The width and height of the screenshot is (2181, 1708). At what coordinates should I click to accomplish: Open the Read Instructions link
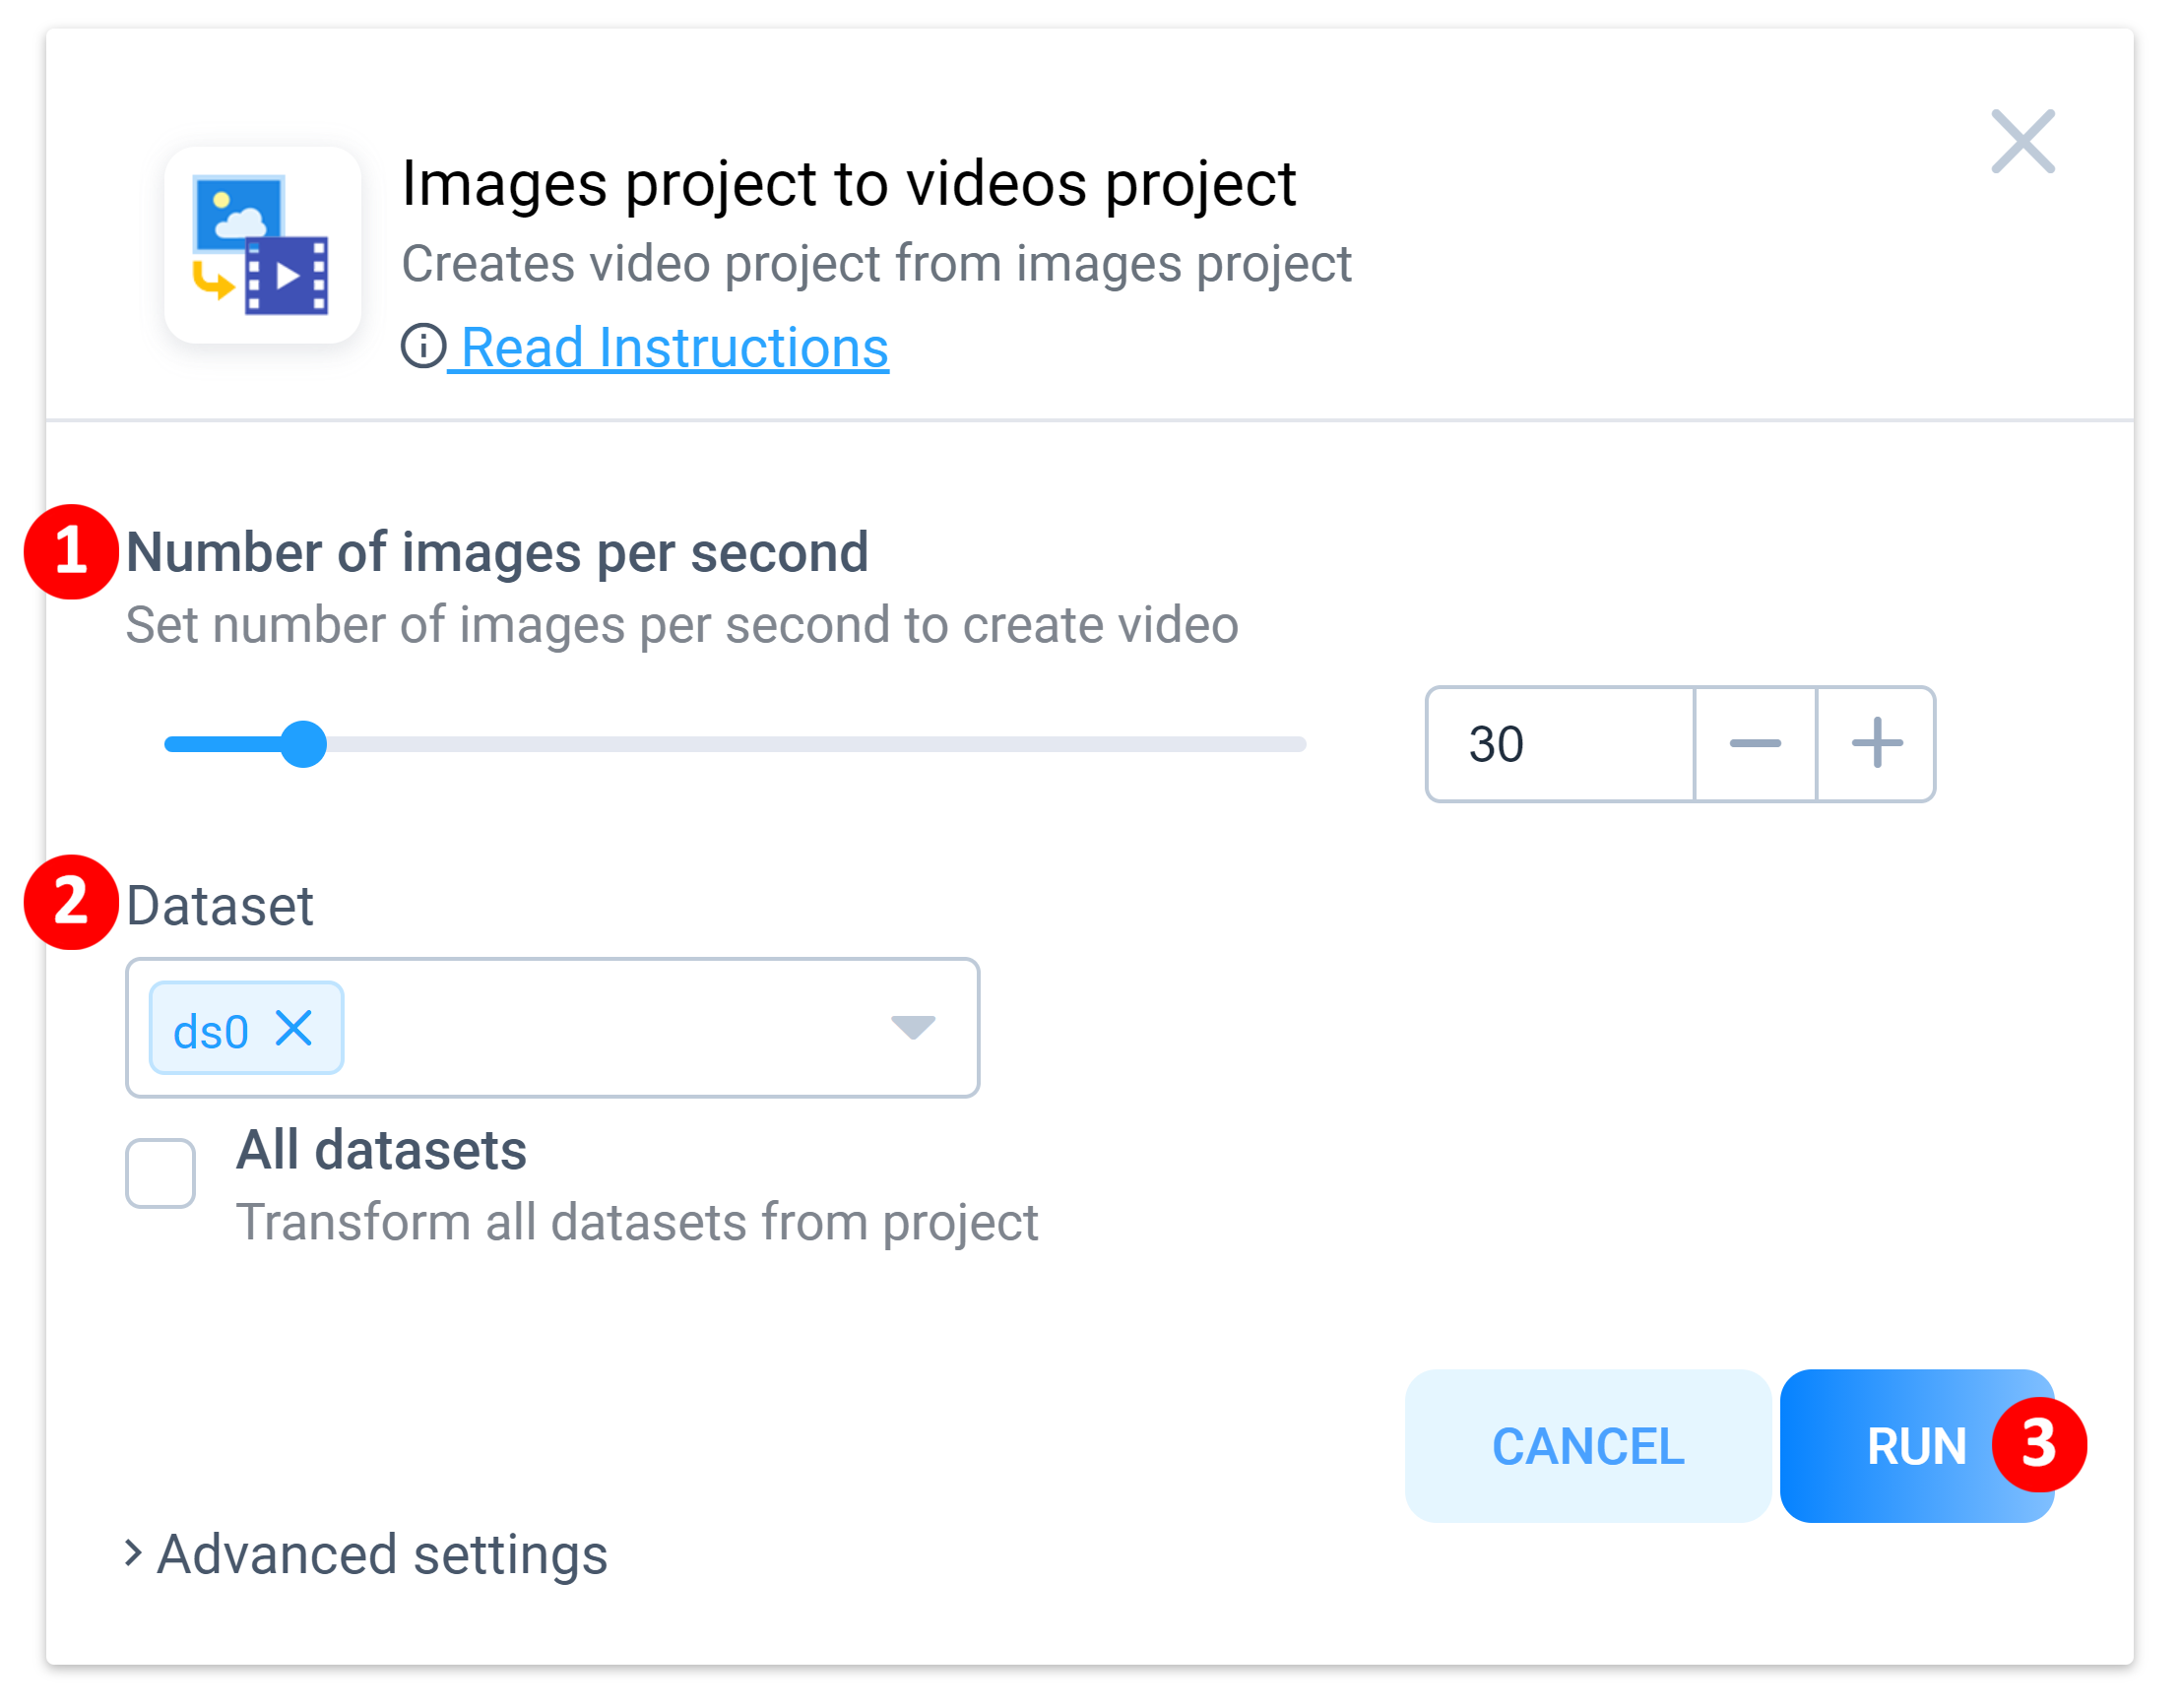674,348
